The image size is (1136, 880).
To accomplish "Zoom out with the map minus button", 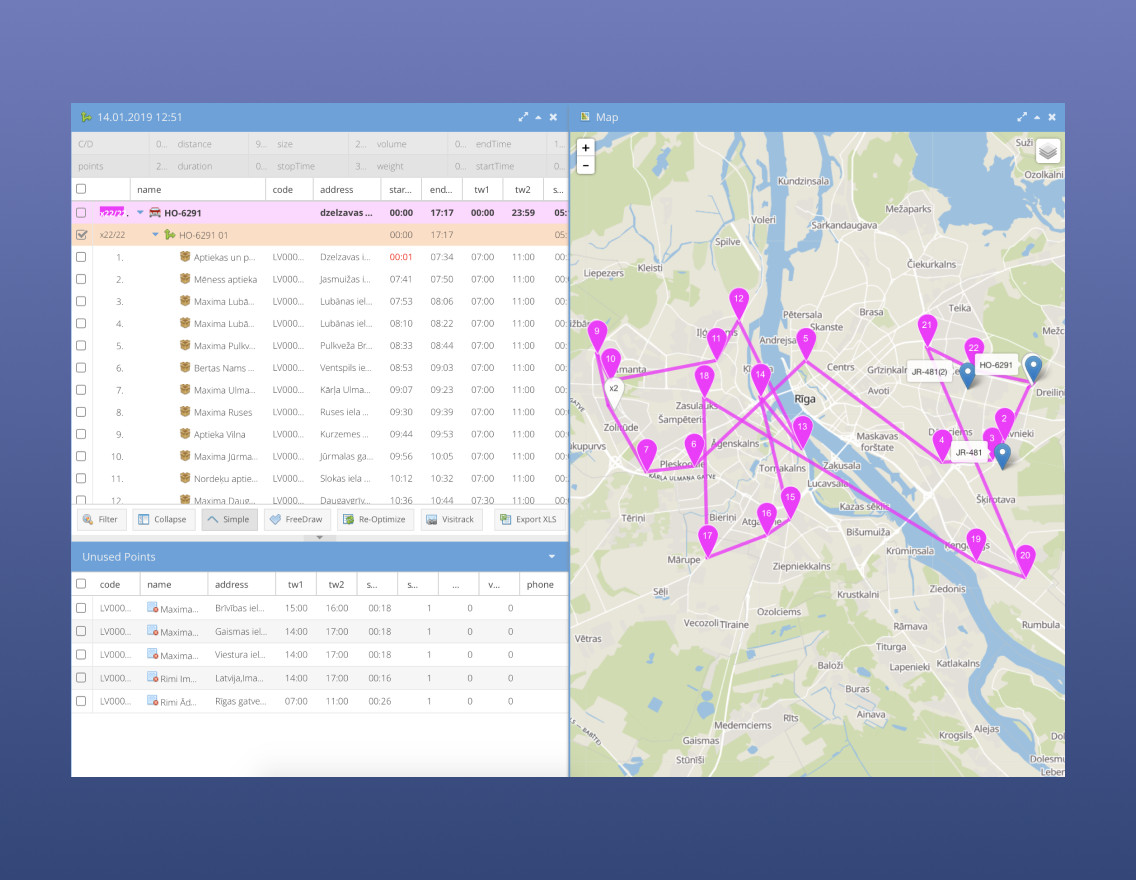I will [586, 166].
